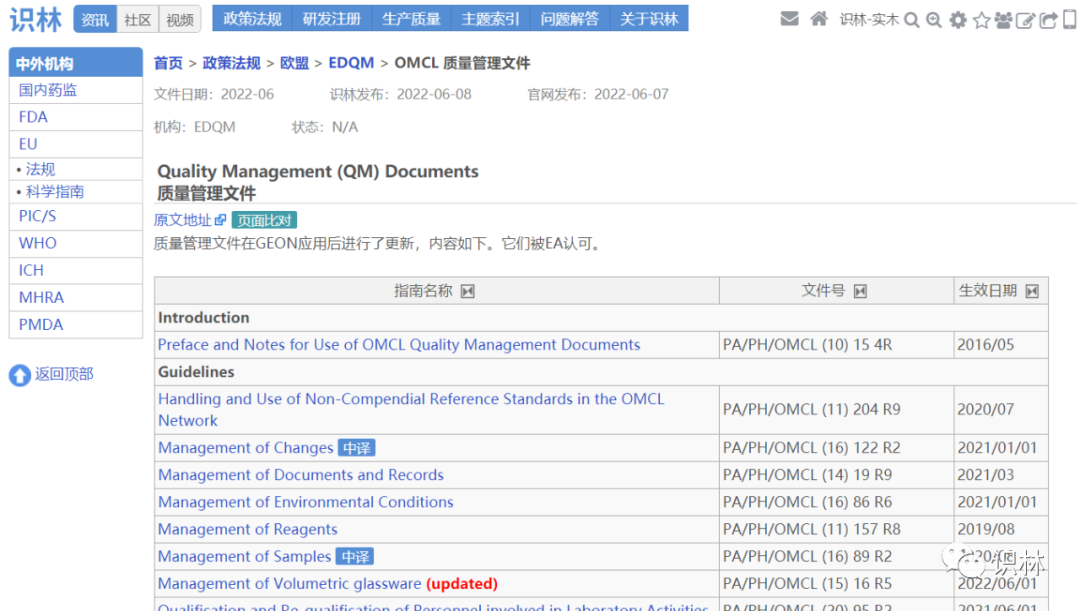1080x611 pixels.
Task: Go to home via house icon
Action: tap(819, 19)
